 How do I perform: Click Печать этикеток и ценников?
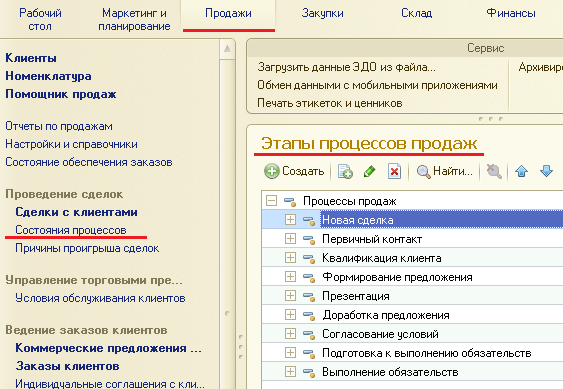point(330,103)
